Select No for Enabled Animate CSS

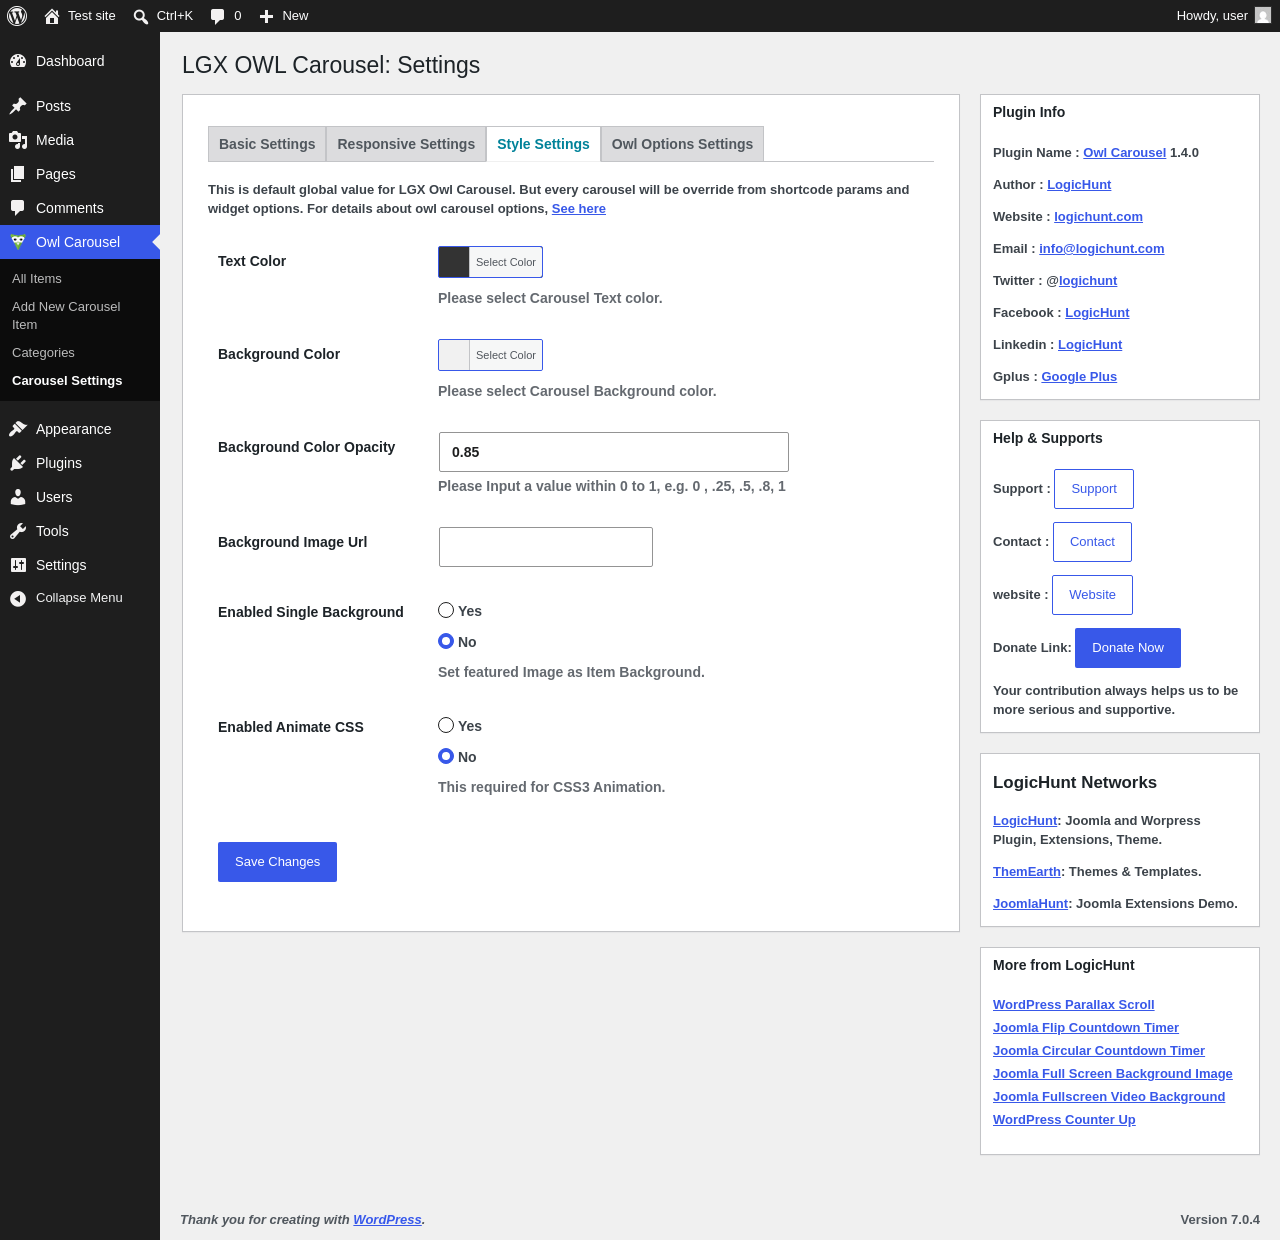coord(446,756)
